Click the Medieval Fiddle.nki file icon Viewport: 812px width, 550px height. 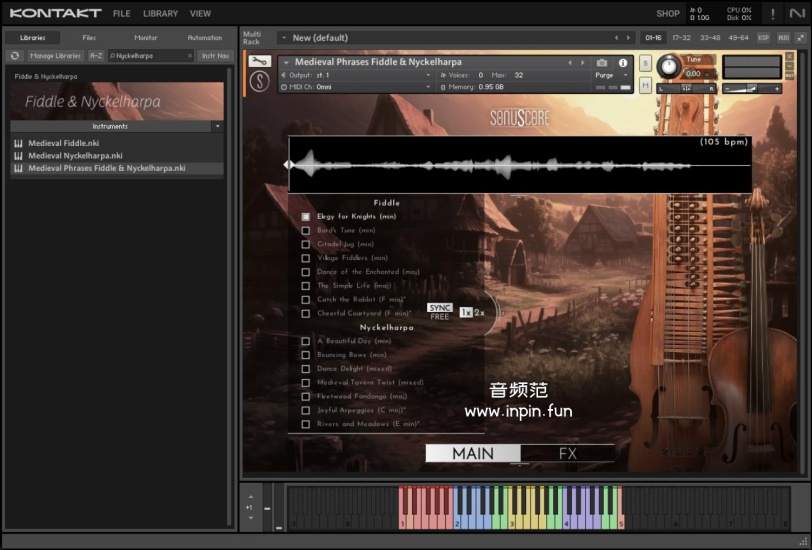(19, 143)
